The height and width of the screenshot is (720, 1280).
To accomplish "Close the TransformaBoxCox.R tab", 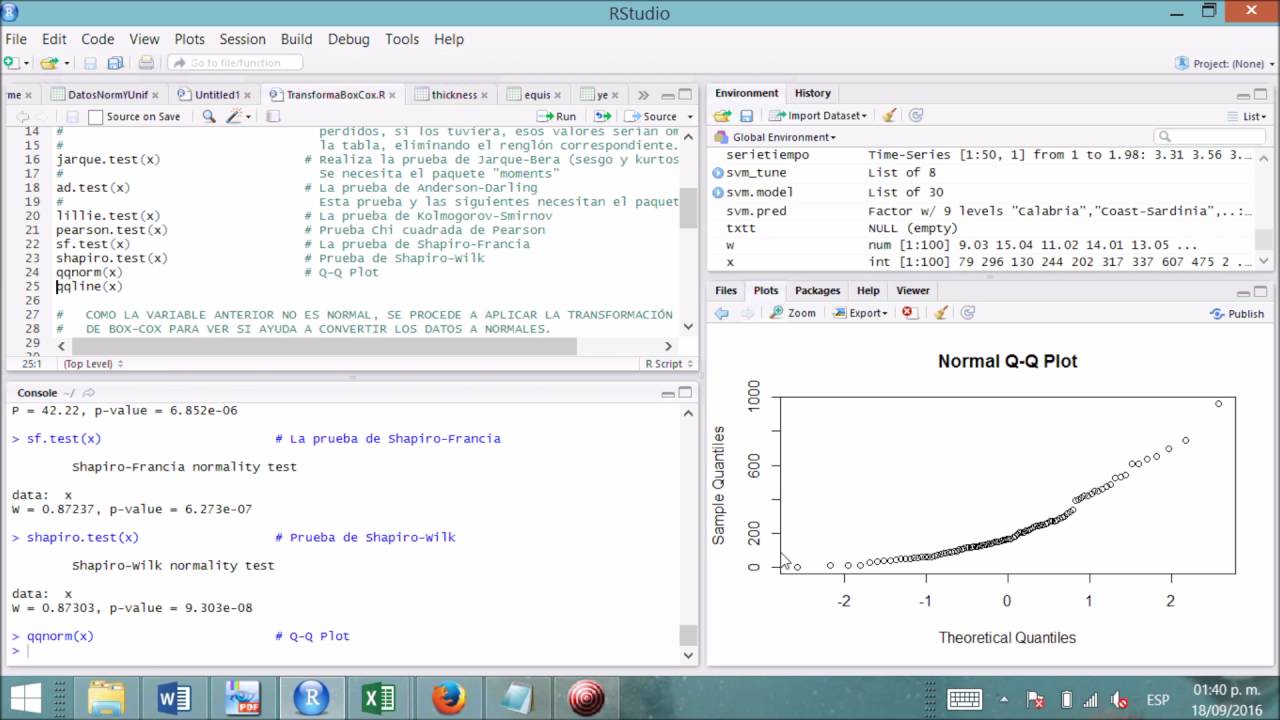I will tap(392, 96).
